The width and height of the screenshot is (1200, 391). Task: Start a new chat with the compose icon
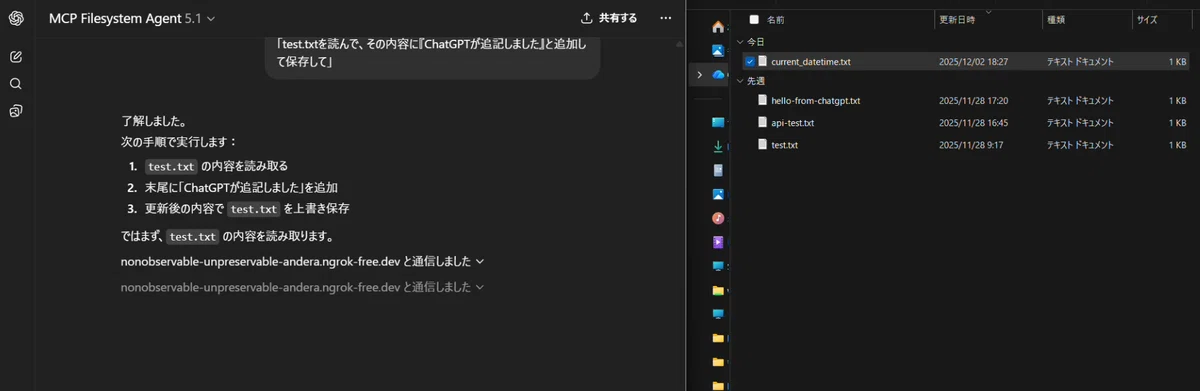(16, 56)
